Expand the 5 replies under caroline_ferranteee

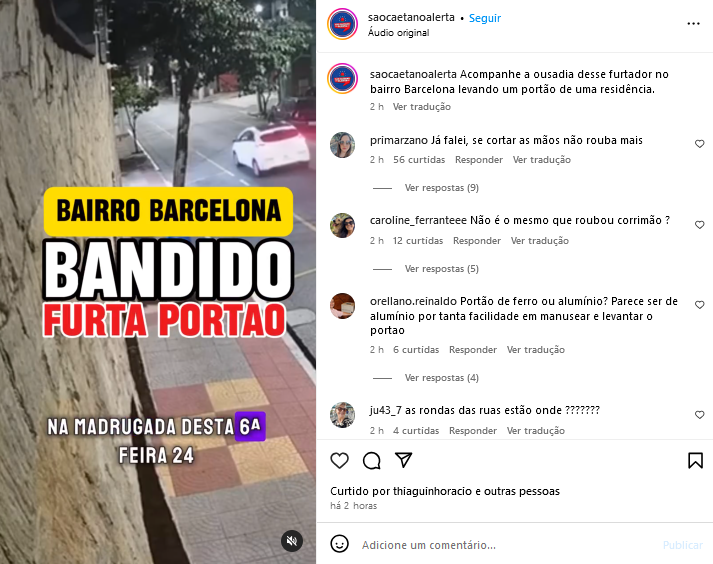[x=442, y=269]
